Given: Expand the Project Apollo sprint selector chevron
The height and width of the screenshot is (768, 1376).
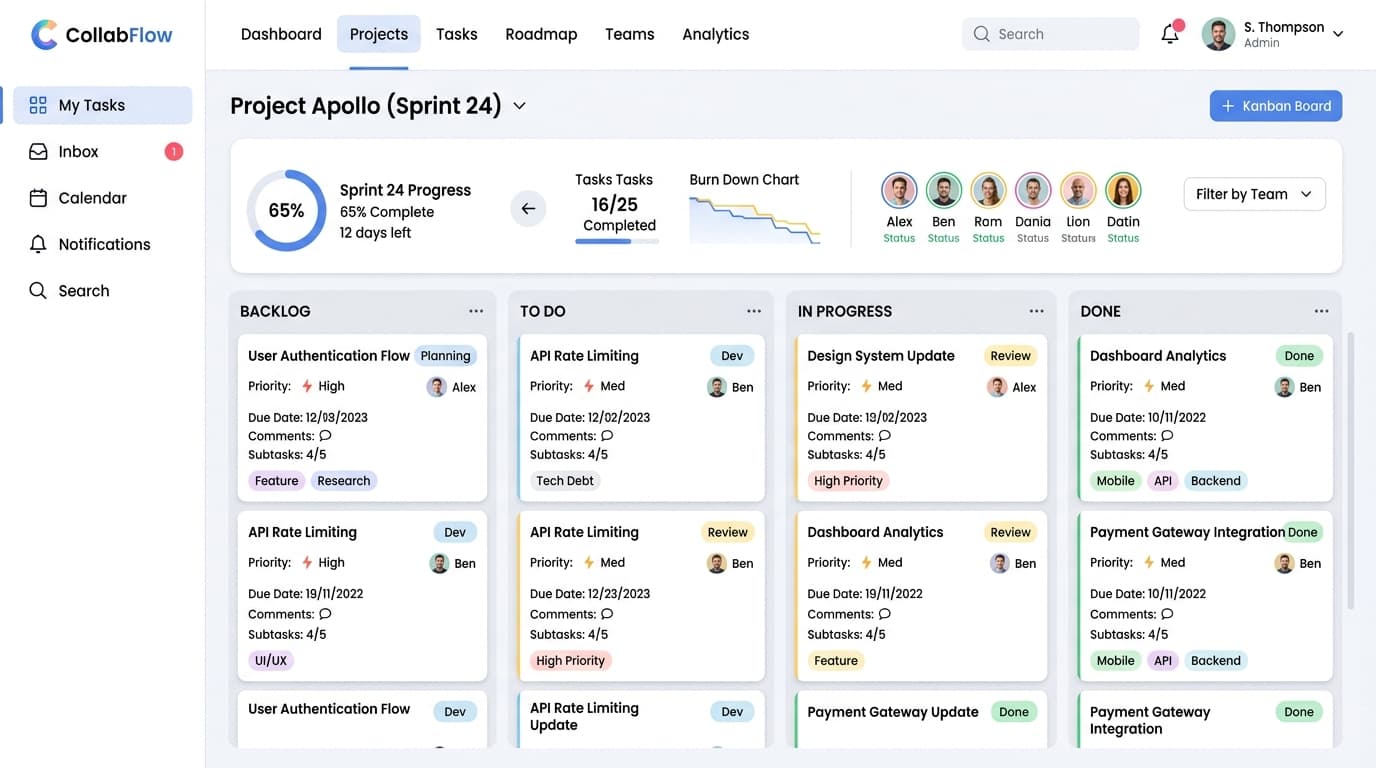Looking at the screenshot, I should coord(519,106).
